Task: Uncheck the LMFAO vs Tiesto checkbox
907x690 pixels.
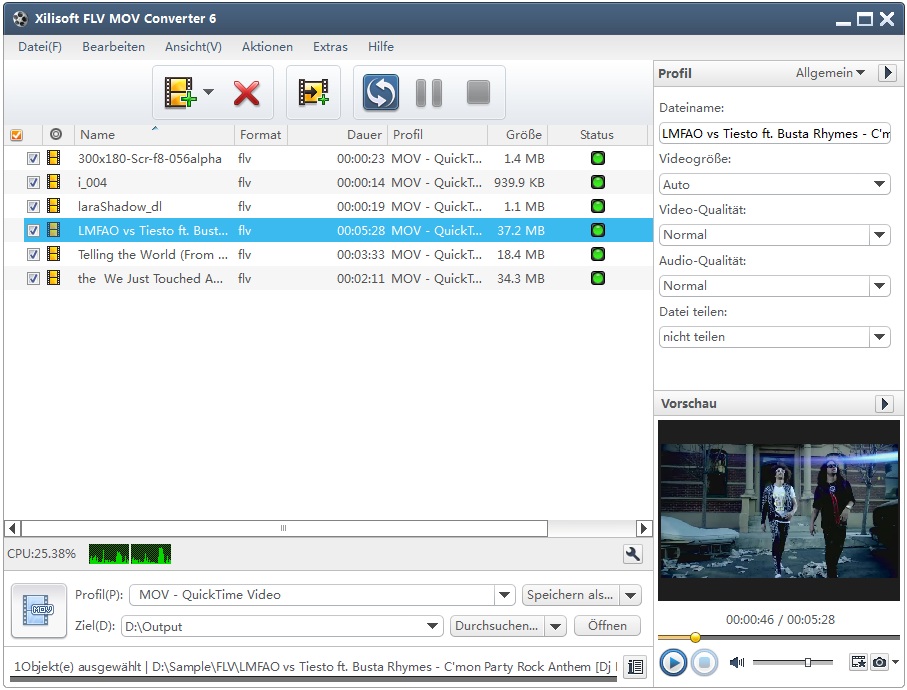Action: point(33,231)
